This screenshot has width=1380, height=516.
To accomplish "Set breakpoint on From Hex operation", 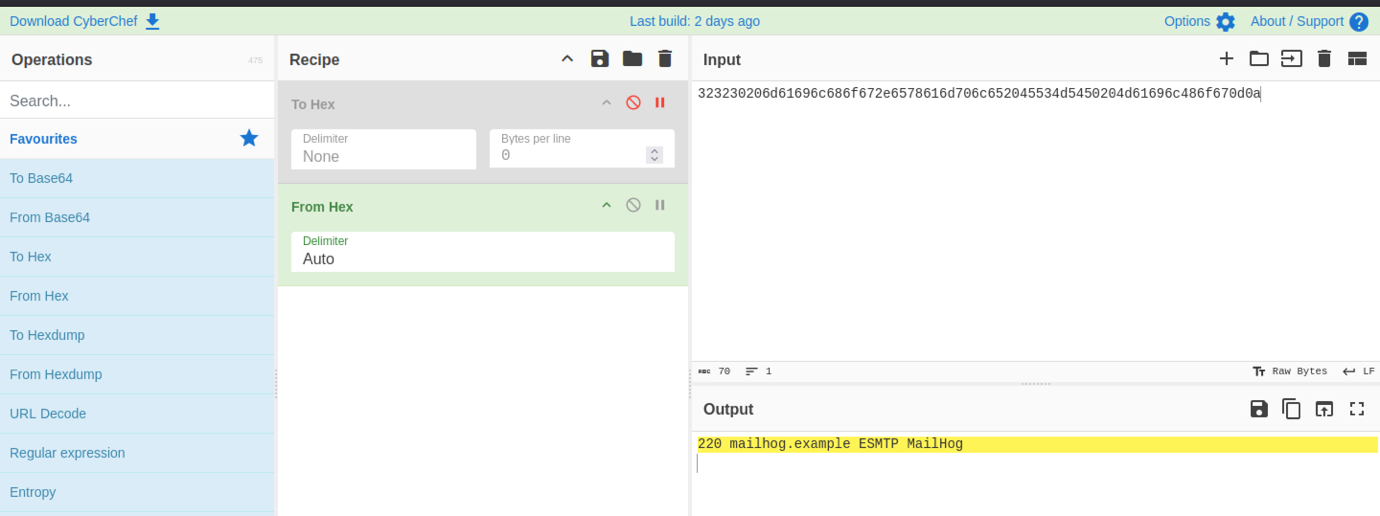I will [x=660, y=206].
